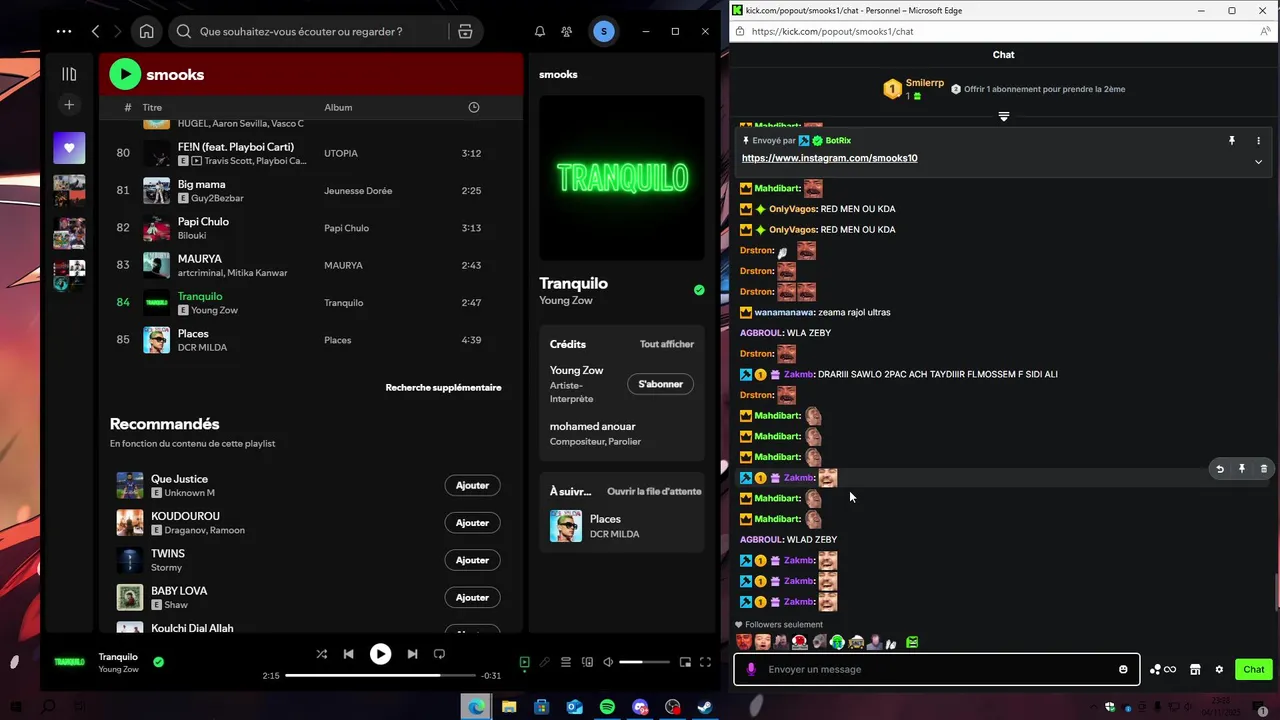The image size is (1280, 720).
Task: Unpin BotRix message with pin icon
Action: point(1232,141)
